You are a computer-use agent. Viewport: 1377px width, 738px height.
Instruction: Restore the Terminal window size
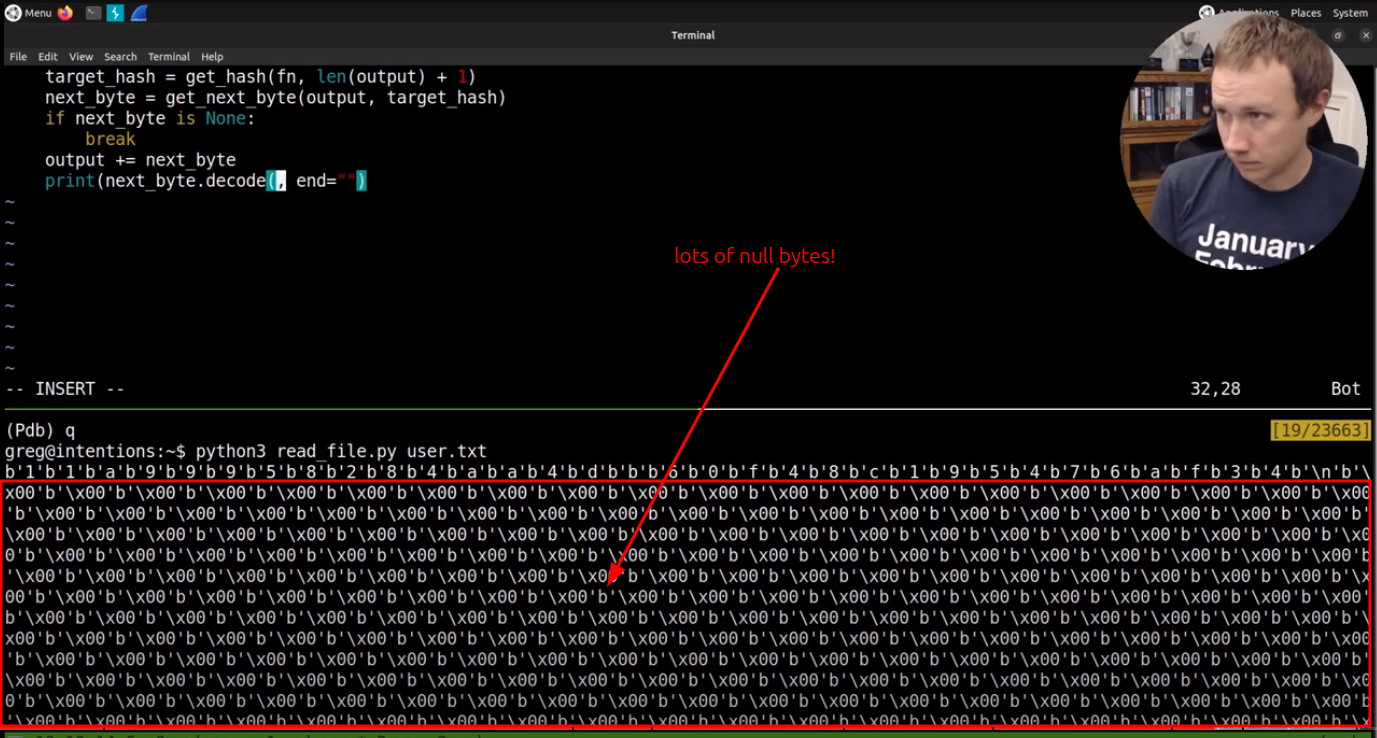click(1338, 35)
